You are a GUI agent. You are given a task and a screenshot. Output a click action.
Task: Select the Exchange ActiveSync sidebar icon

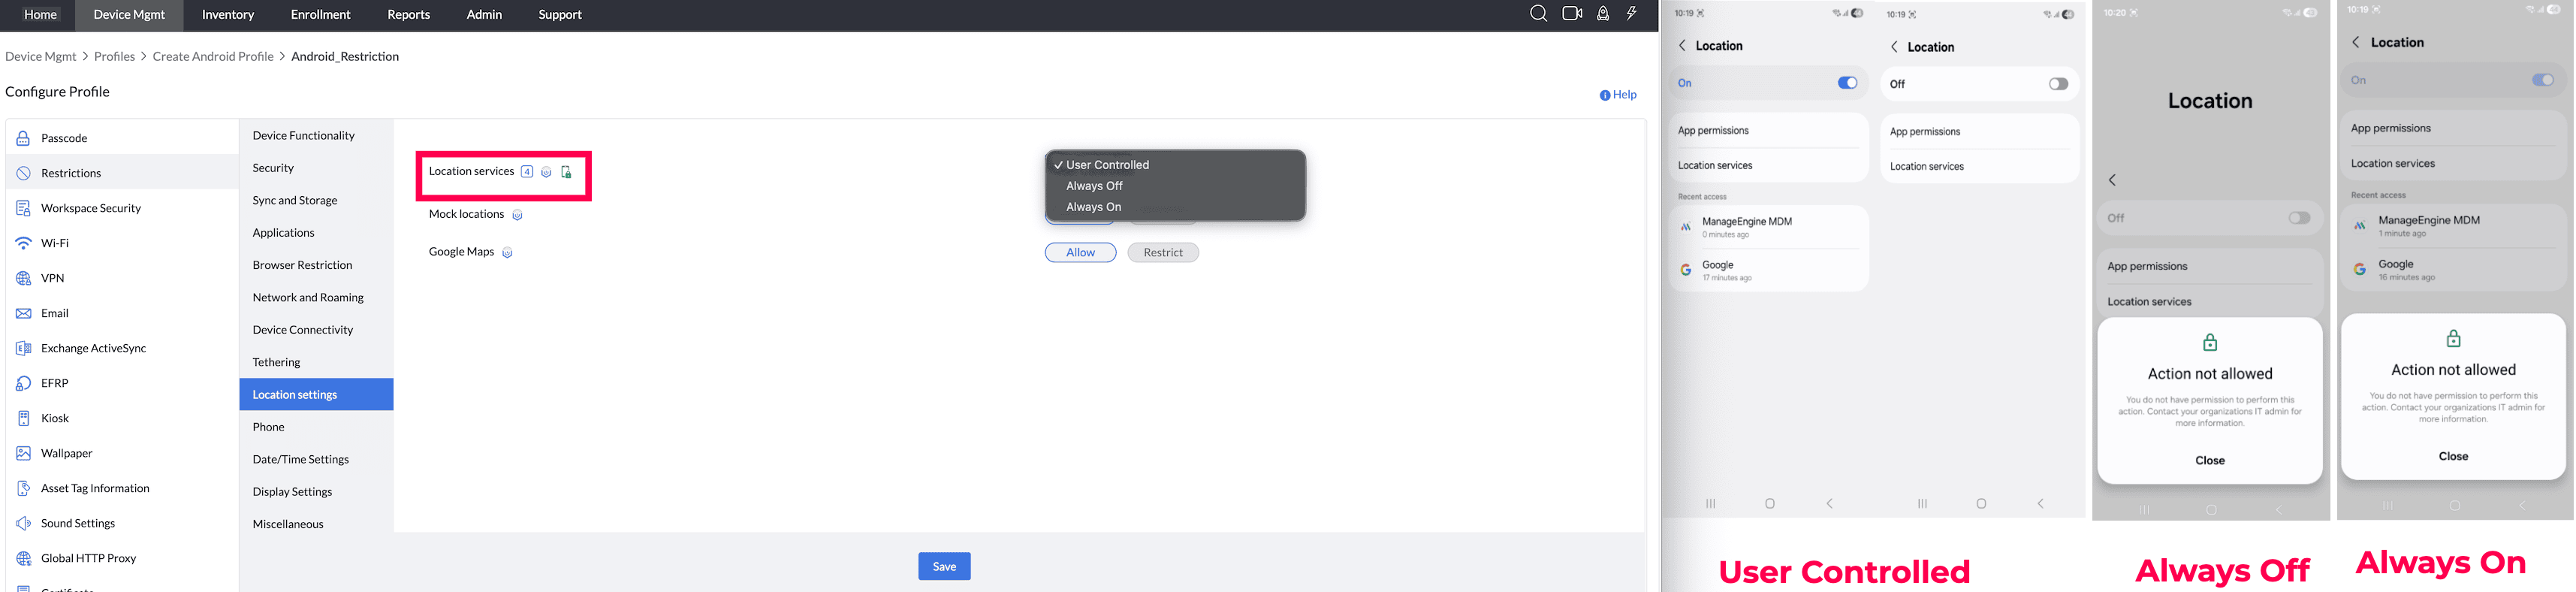click(23, 348)
